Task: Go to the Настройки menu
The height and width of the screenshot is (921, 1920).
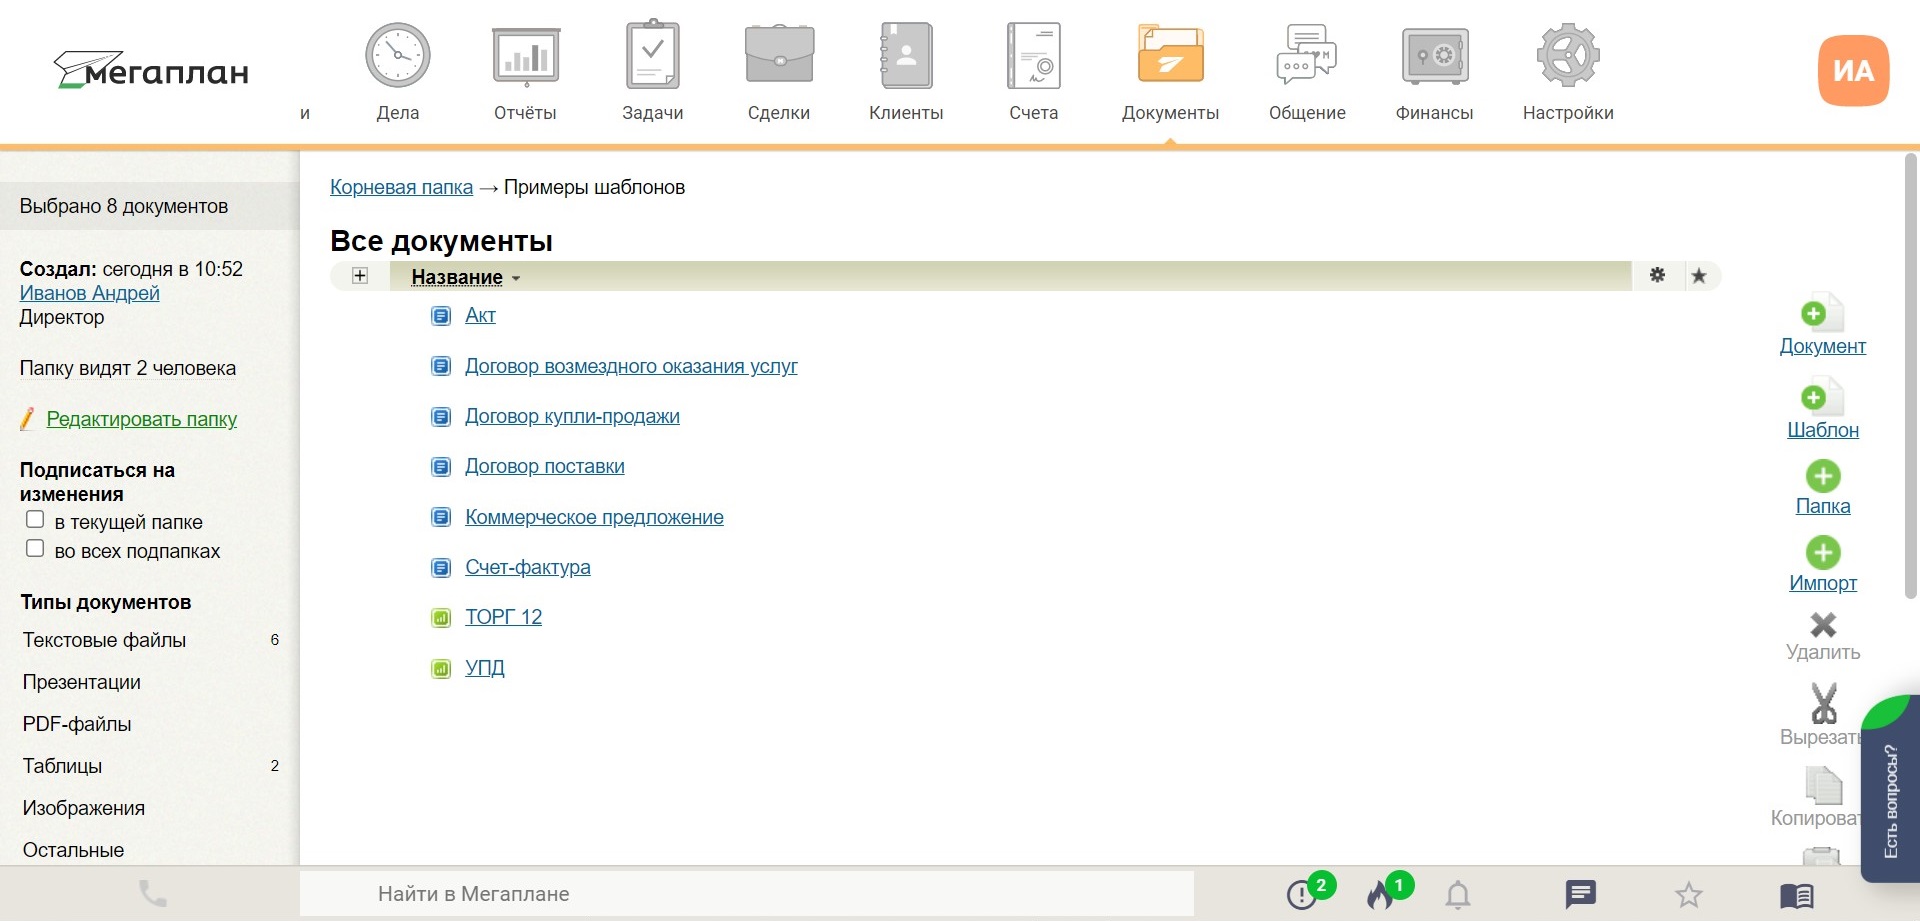Action: tap(1568, 72)
